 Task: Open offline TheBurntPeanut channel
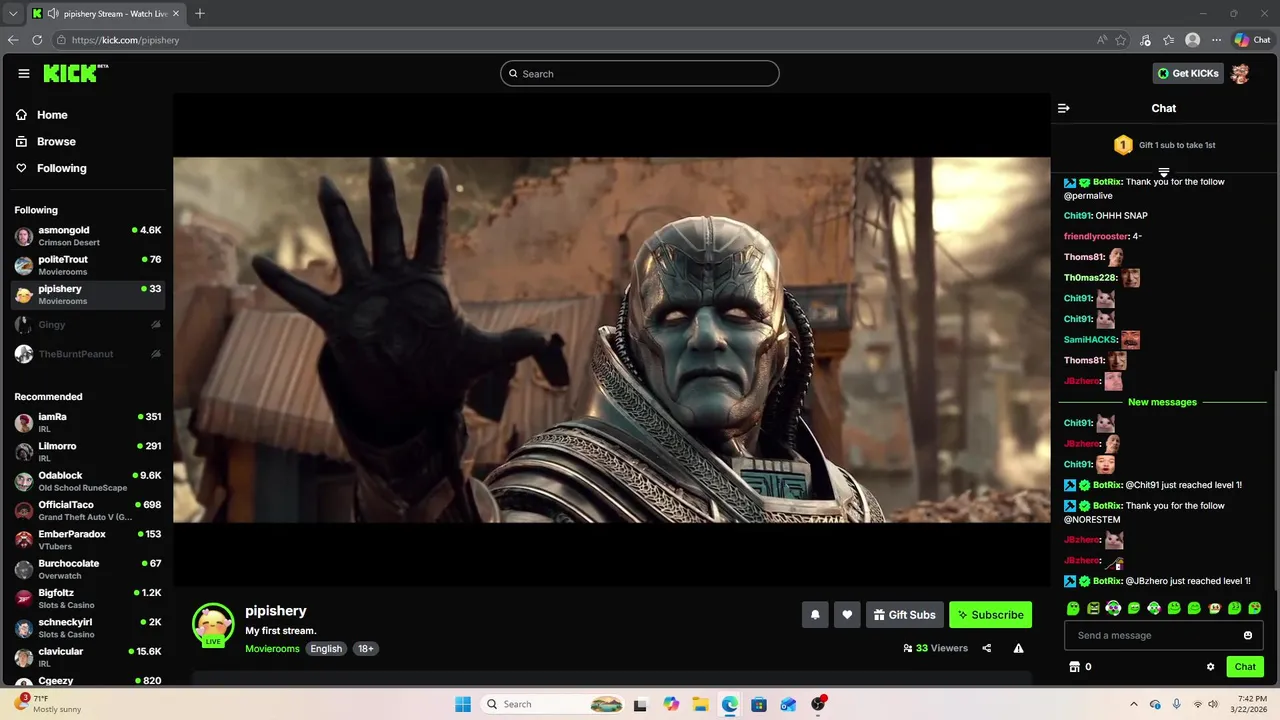pos(87,354)
